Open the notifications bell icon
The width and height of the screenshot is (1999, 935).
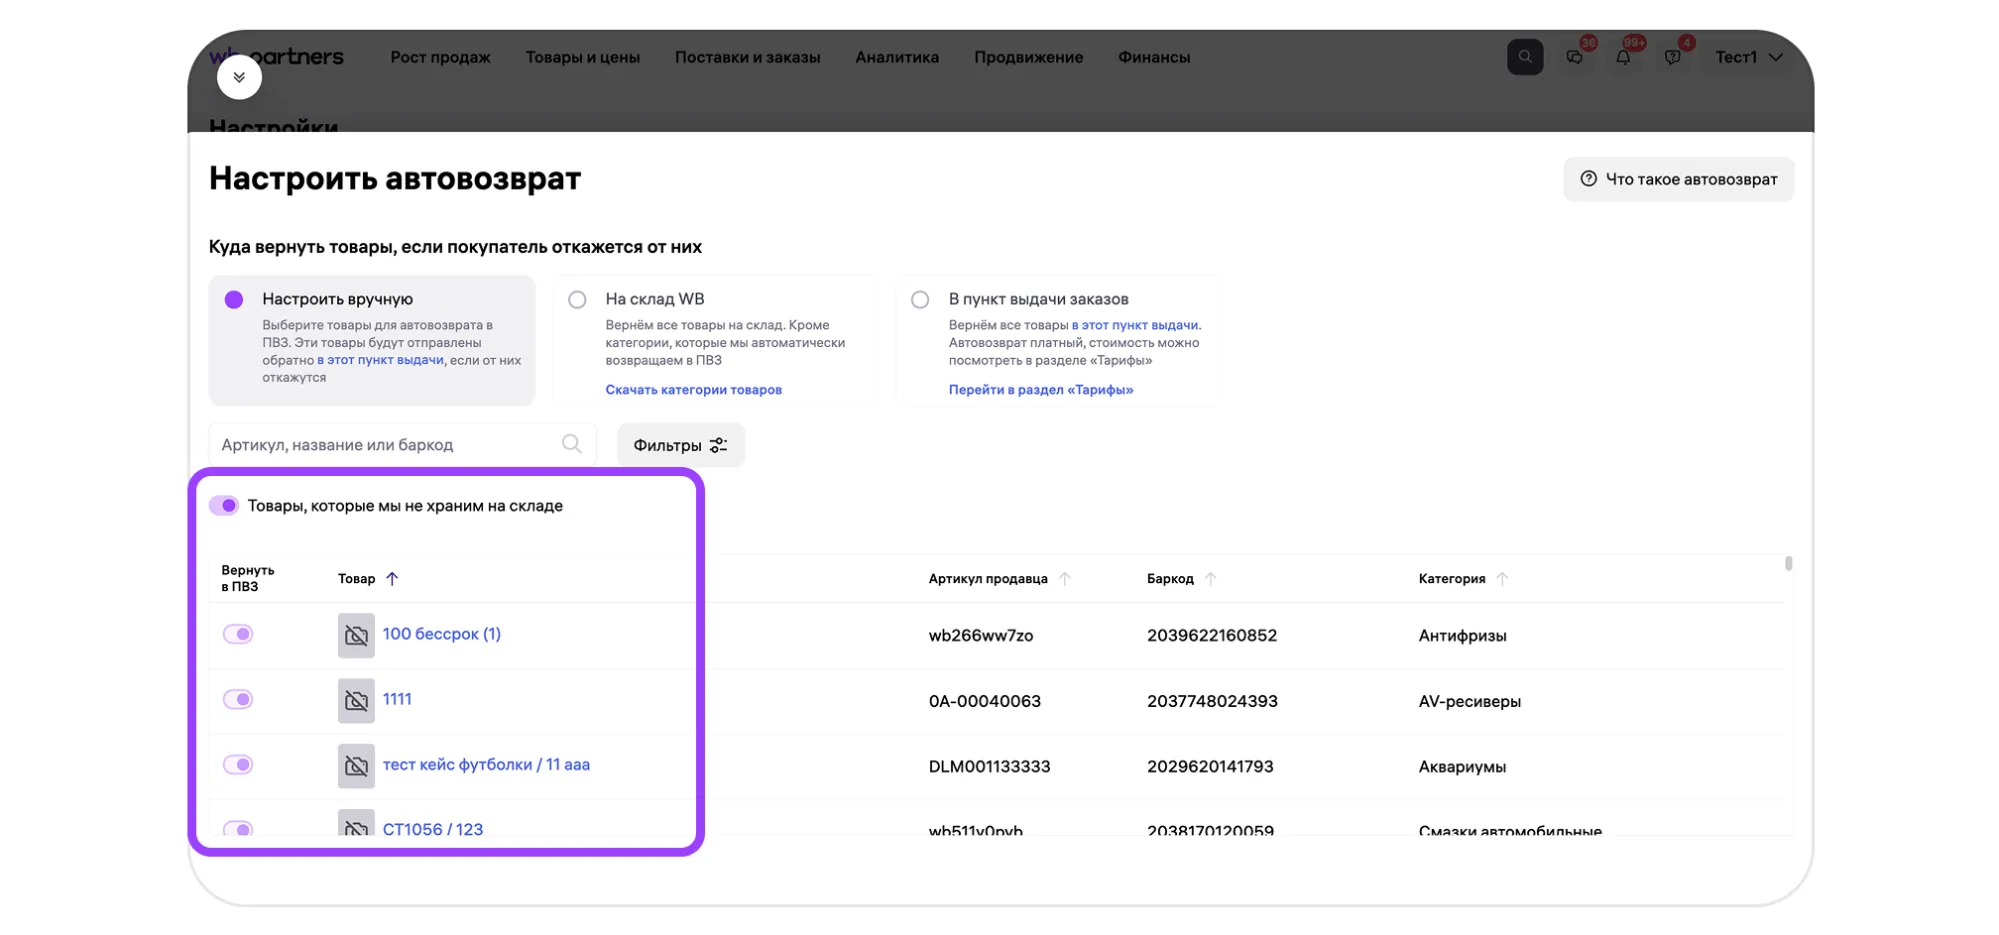pyautogui.click(x=1623, y=57)
